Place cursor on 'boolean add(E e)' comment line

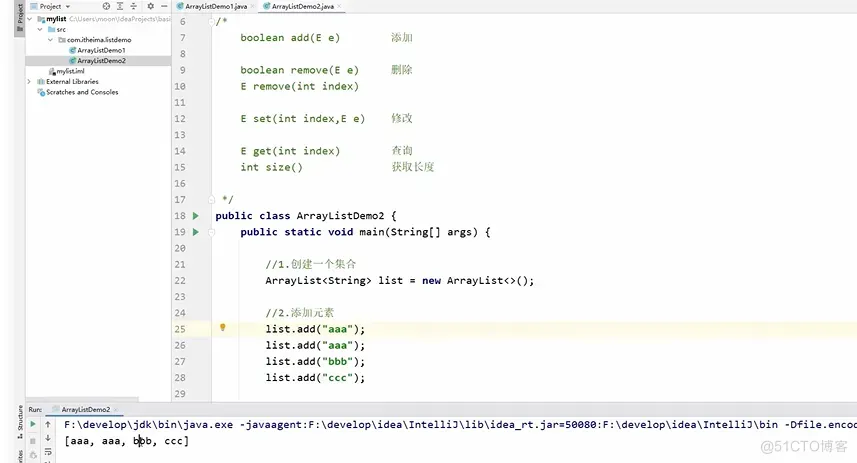coord(290,38)
